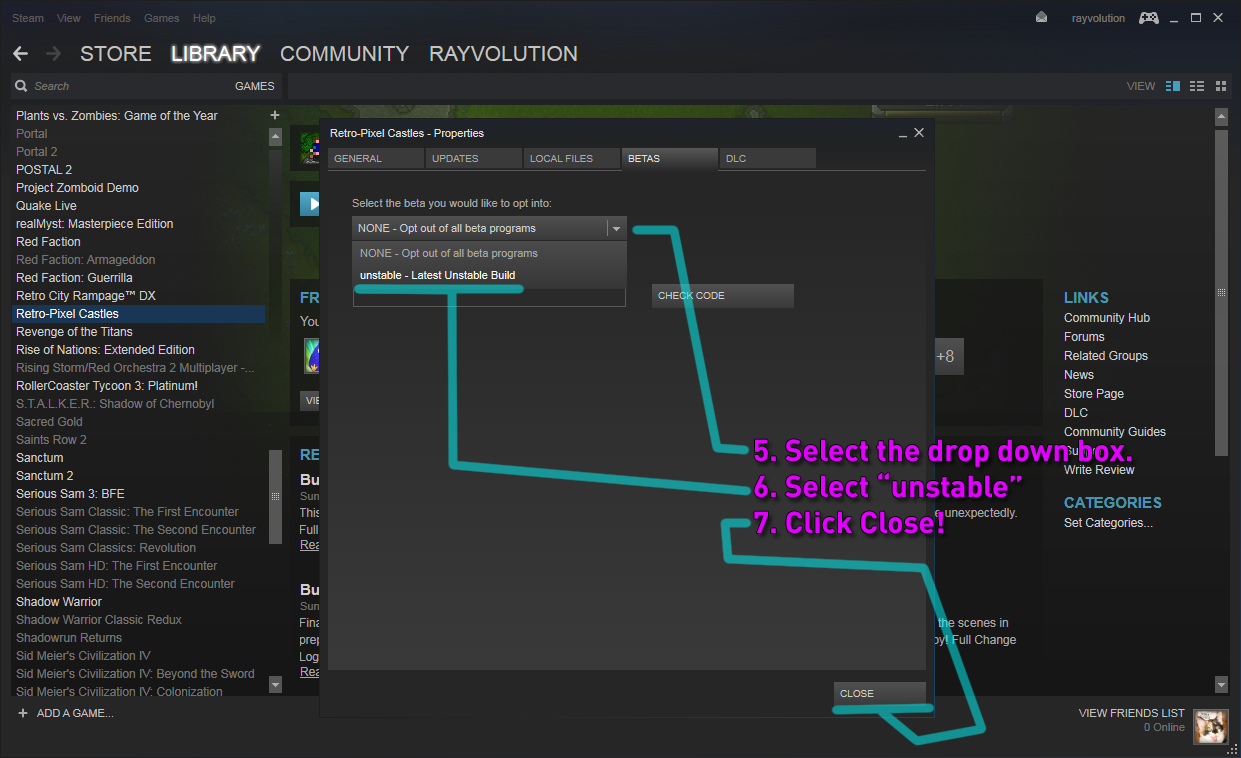Close the Properties dialog with X
1241x758 pixels.
point(919,133)
